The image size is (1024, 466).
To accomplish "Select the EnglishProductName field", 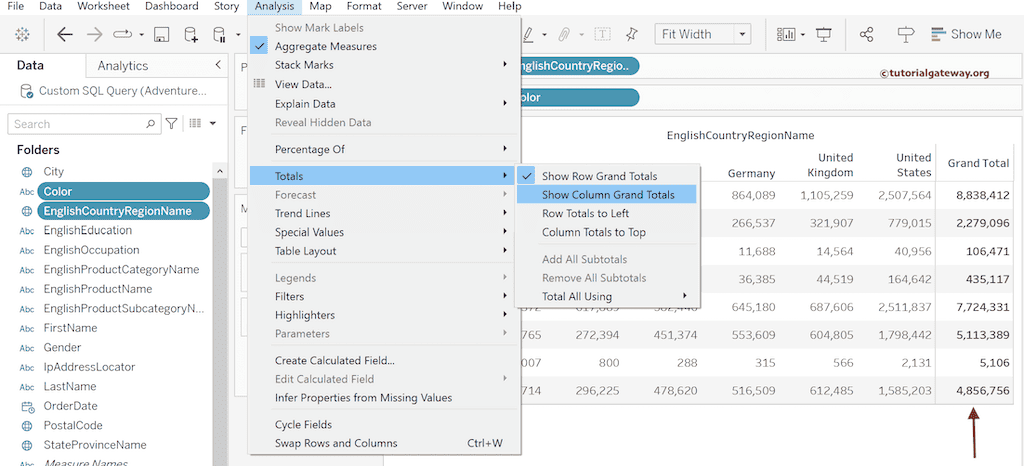I will (x=98, y=289).
